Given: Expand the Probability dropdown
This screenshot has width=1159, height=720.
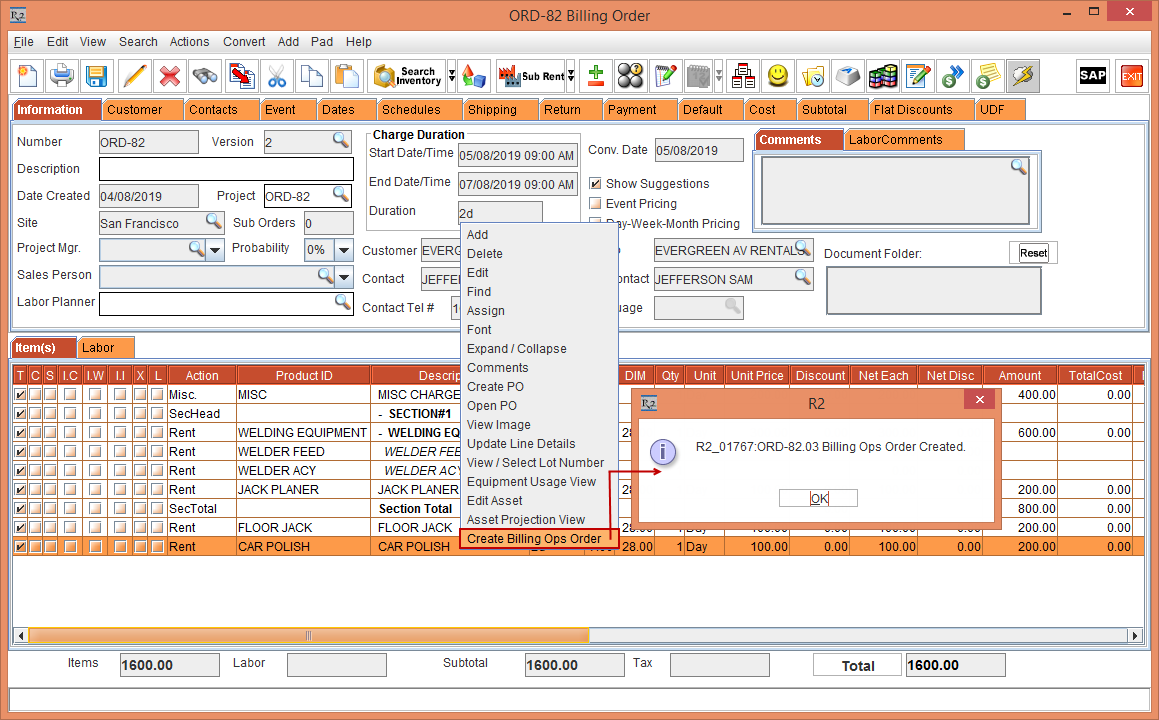Looking at the screenshot, I should [x=344, y=250].
